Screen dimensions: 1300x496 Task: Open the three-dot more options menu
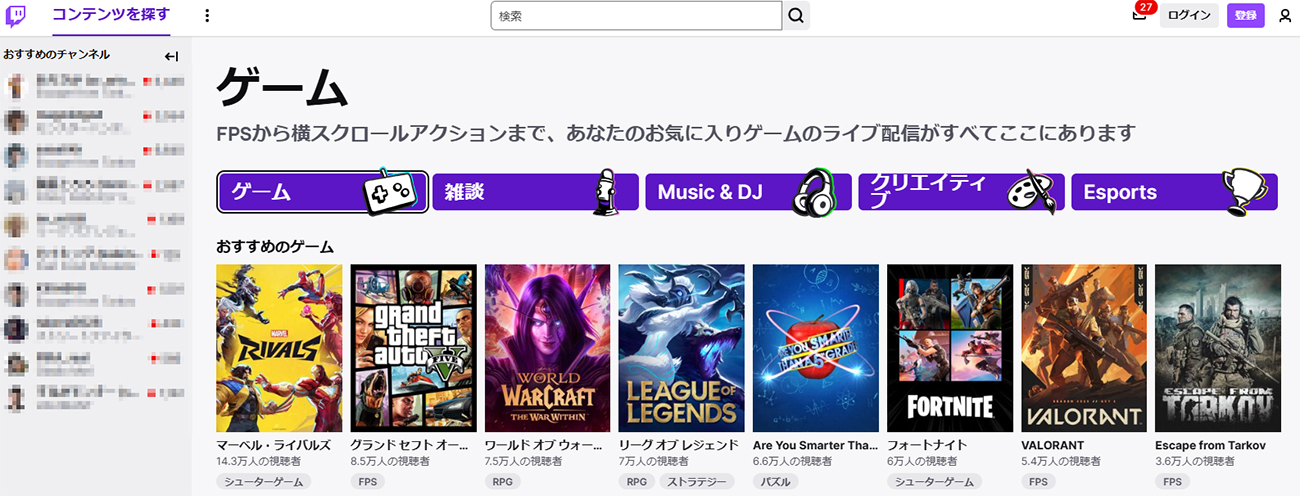207,16
